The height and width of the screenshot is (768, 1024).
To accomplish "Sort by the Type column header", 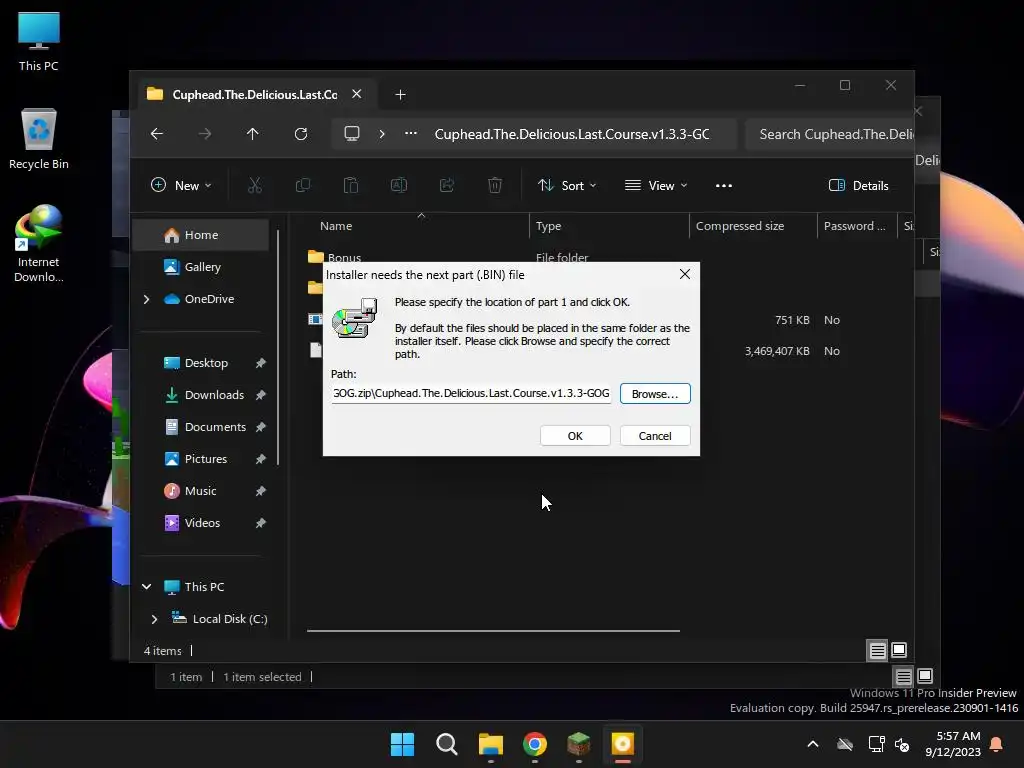I will 609,226.
